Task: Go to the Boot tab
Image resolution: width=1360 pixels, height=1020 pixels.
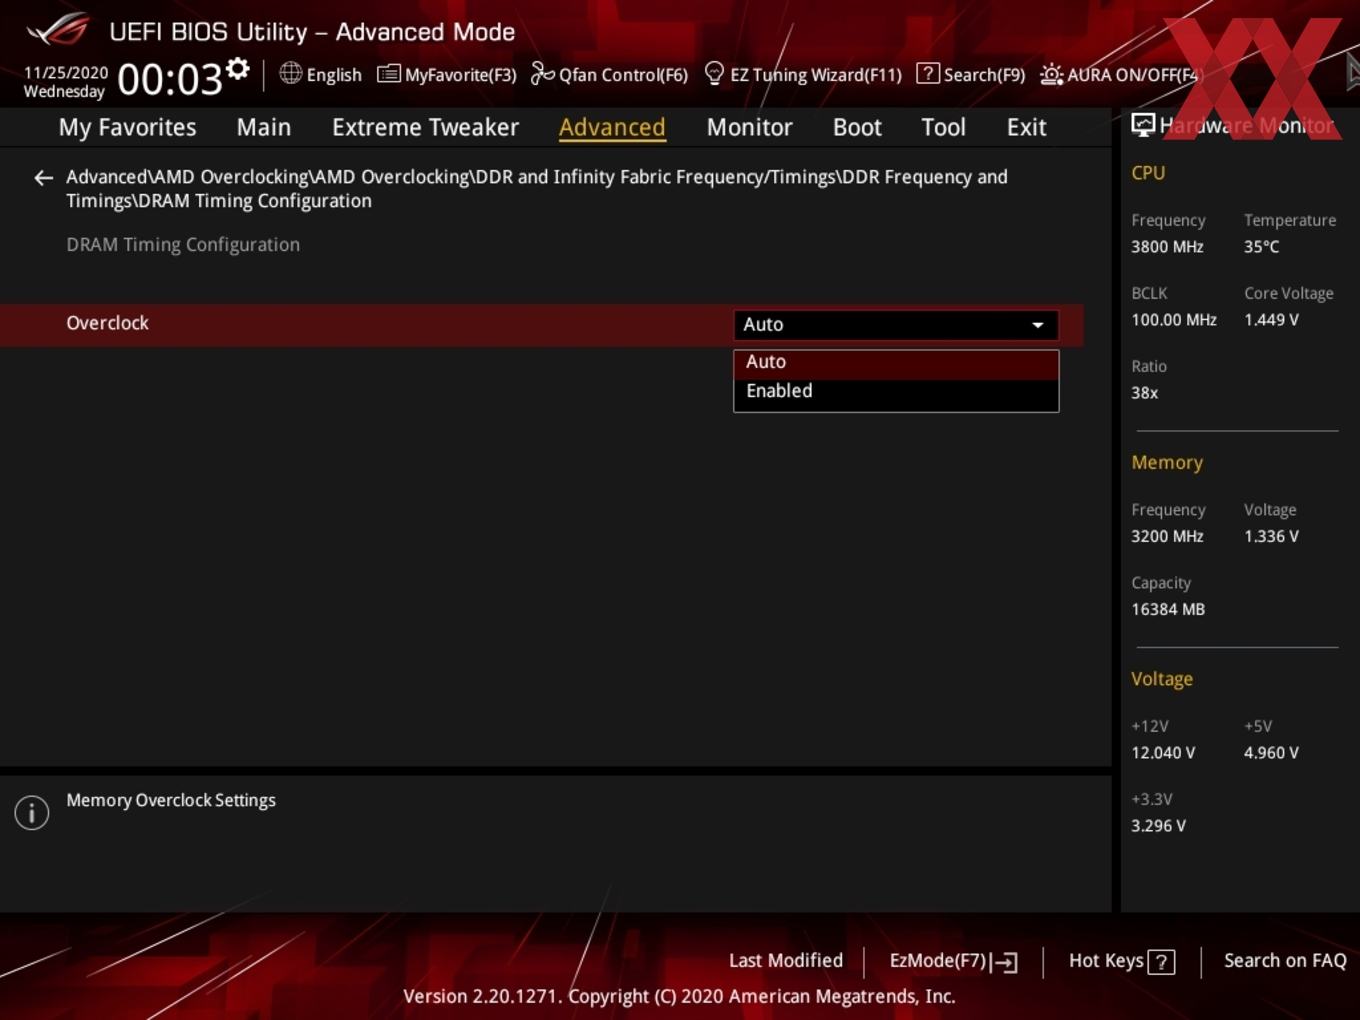Action: click(x=857, y=127)
